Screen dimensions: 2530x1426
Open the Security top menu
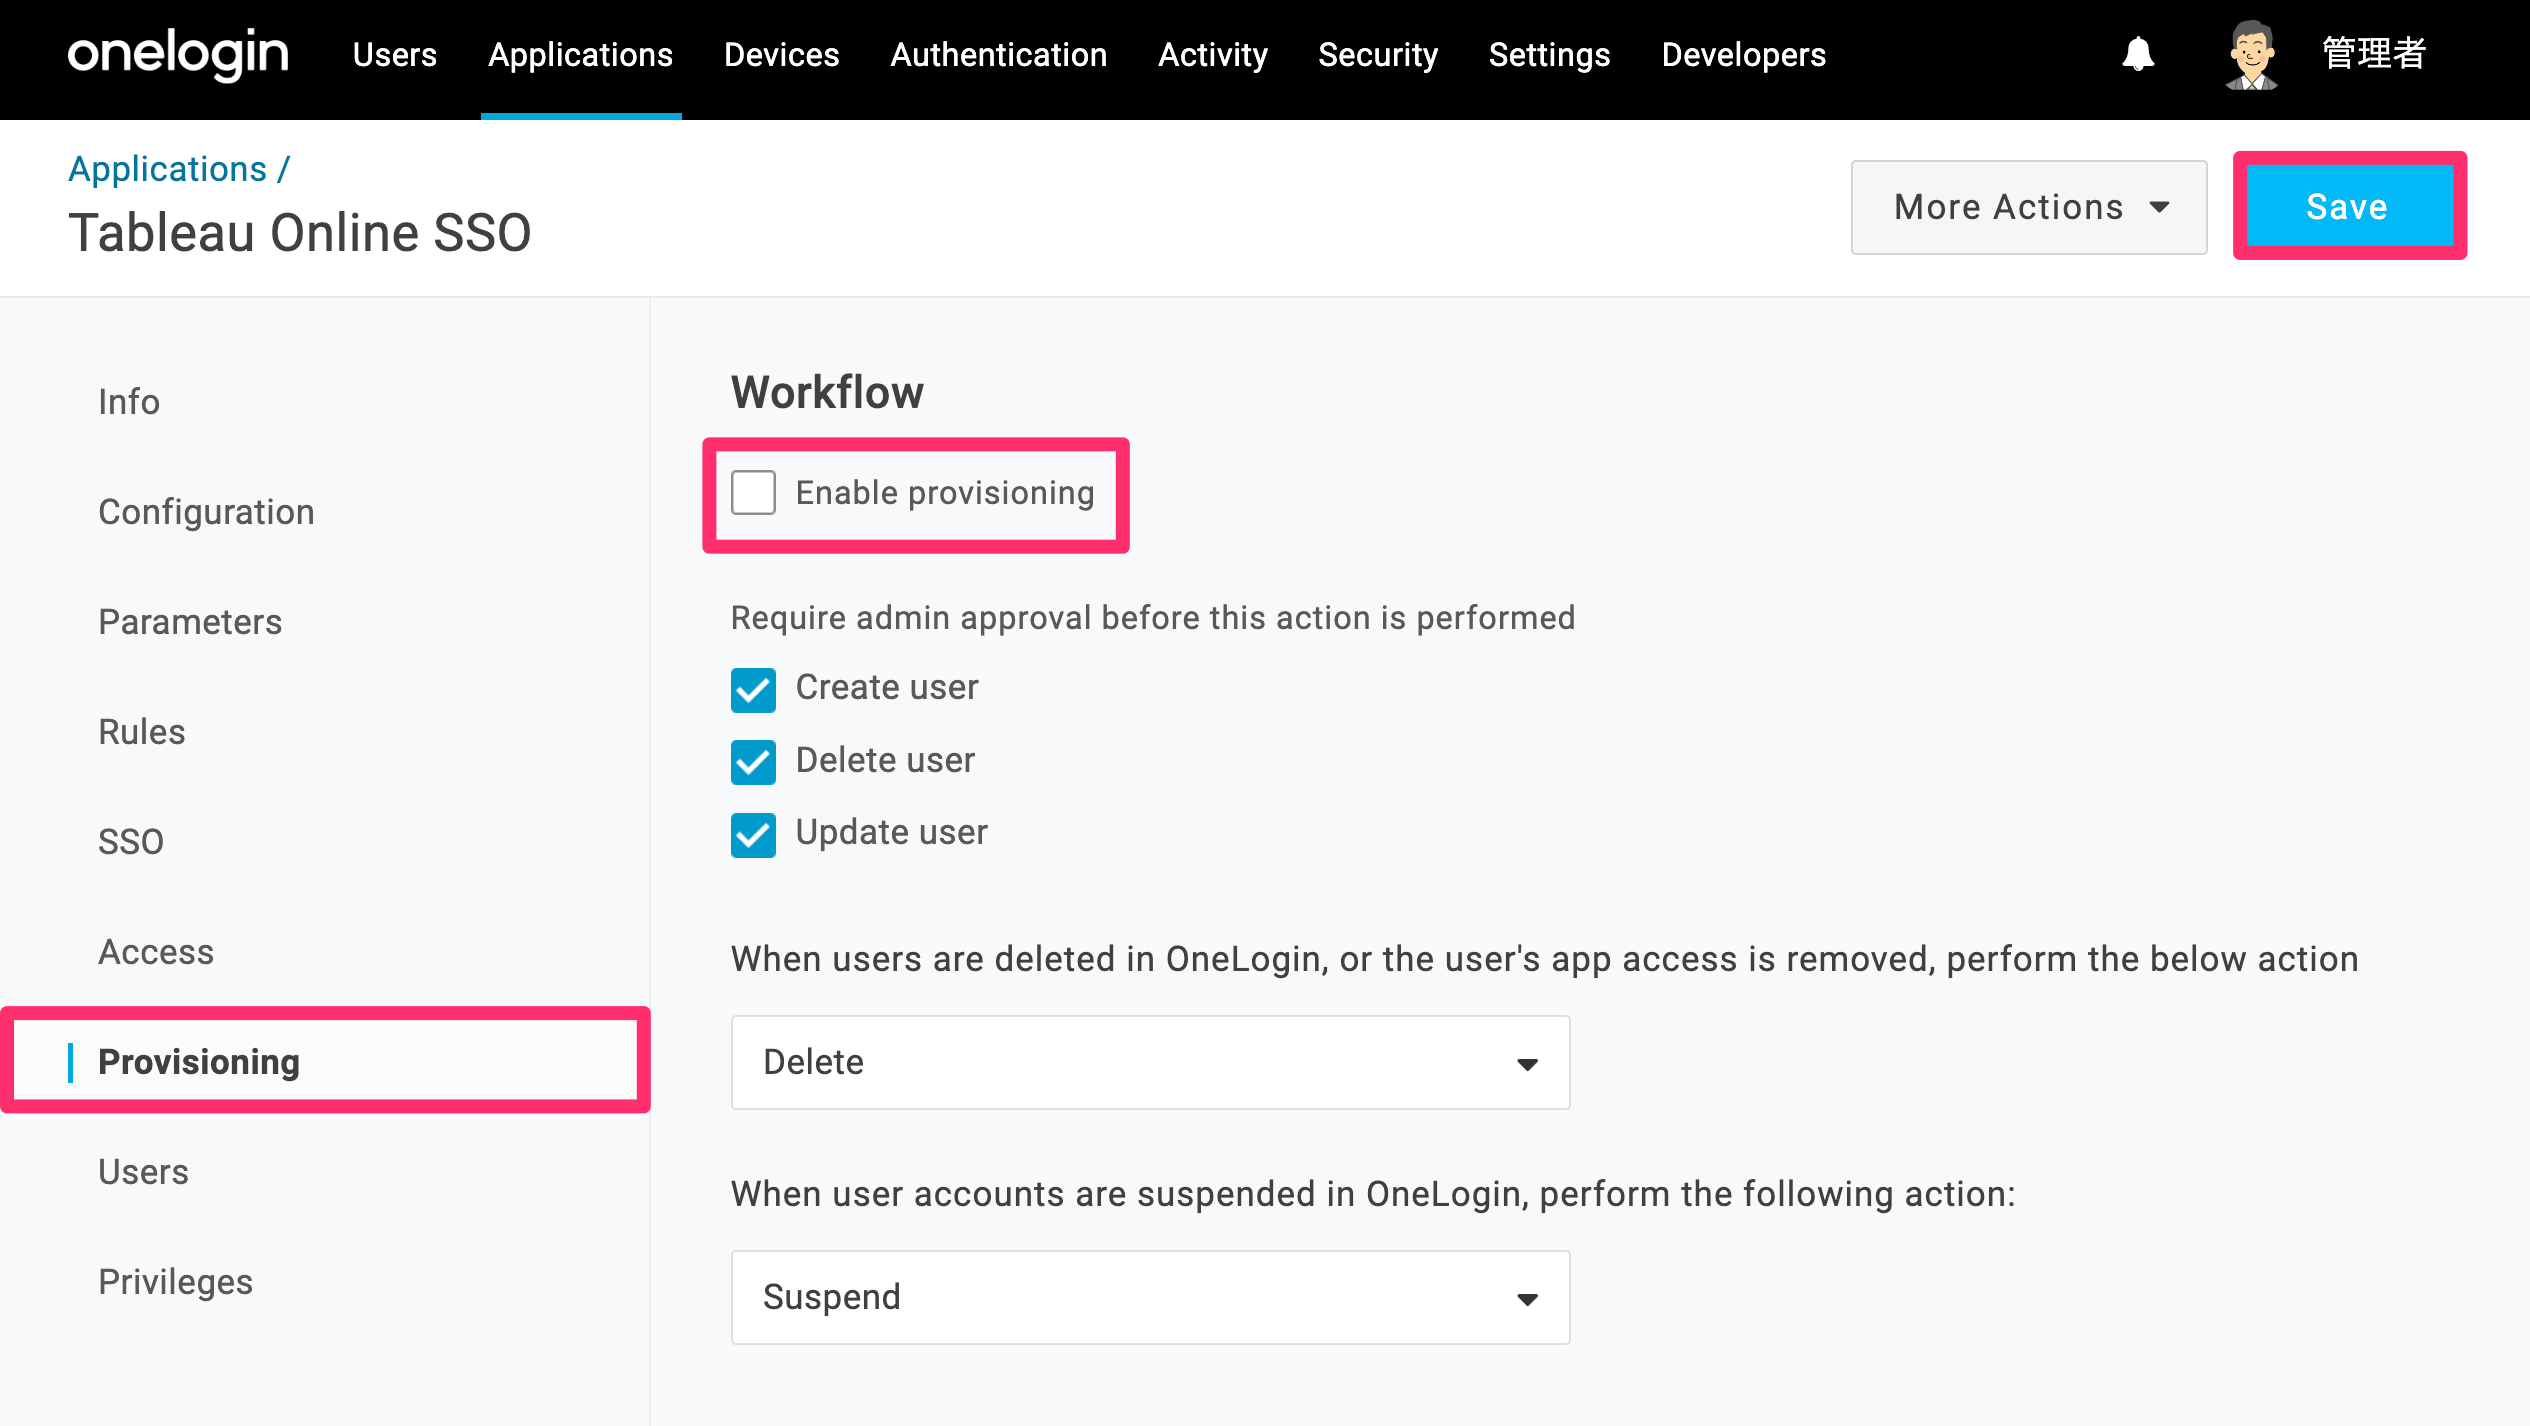pos(1377,54)
